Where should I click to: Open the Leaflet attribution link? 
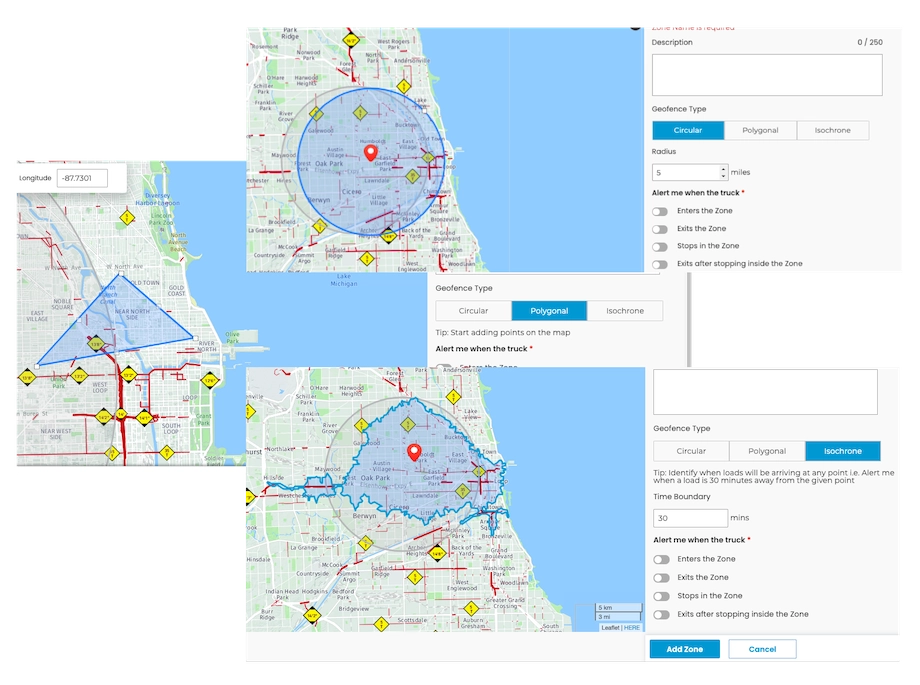click(608, 628)
